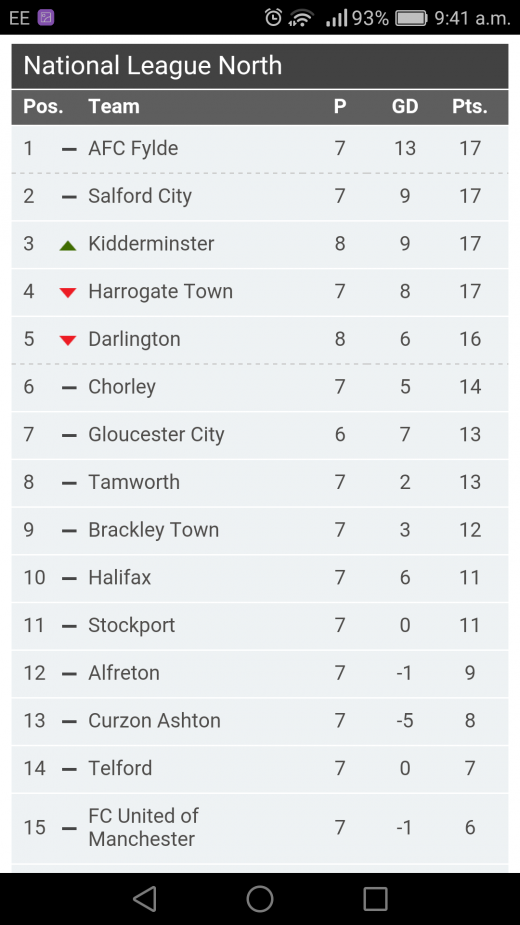Tap the red down arrow beside Darlington
520x925 pixels.
[x=68, y=340]
